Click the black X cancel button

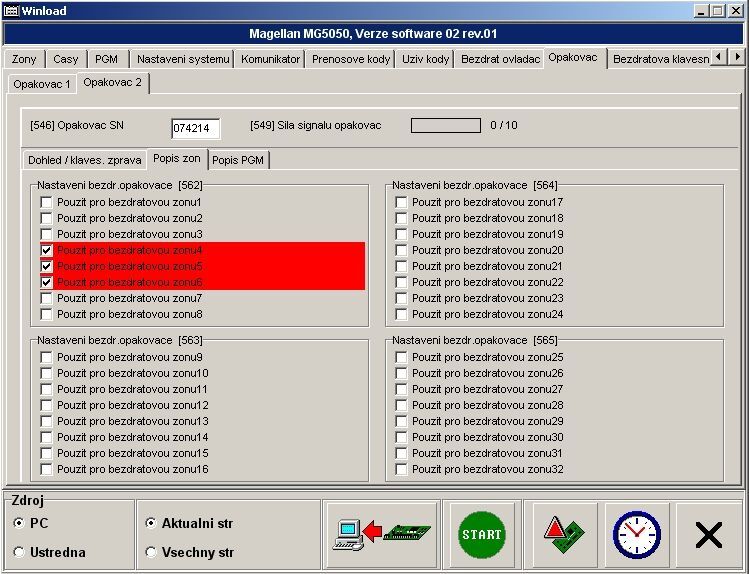click(x=708, y=535)
